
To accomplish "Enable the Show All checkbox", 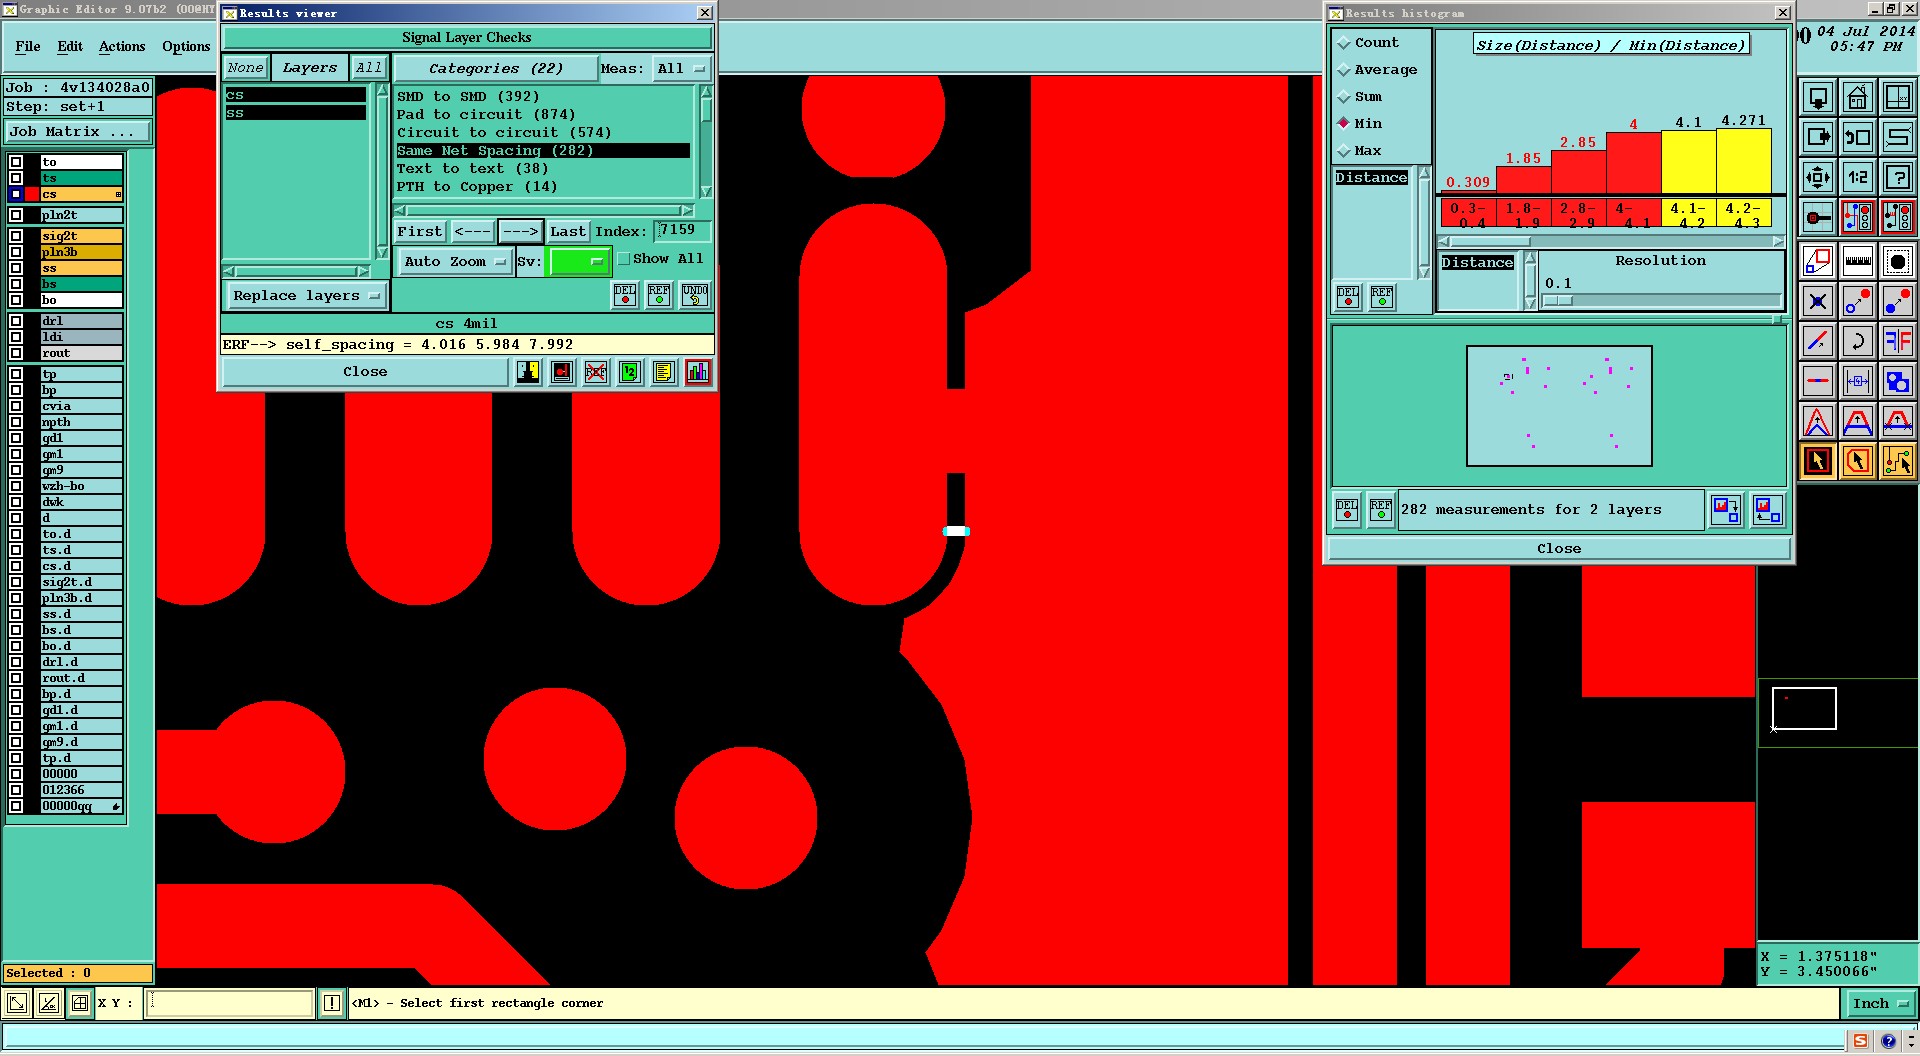I will [x=624, y=259].
